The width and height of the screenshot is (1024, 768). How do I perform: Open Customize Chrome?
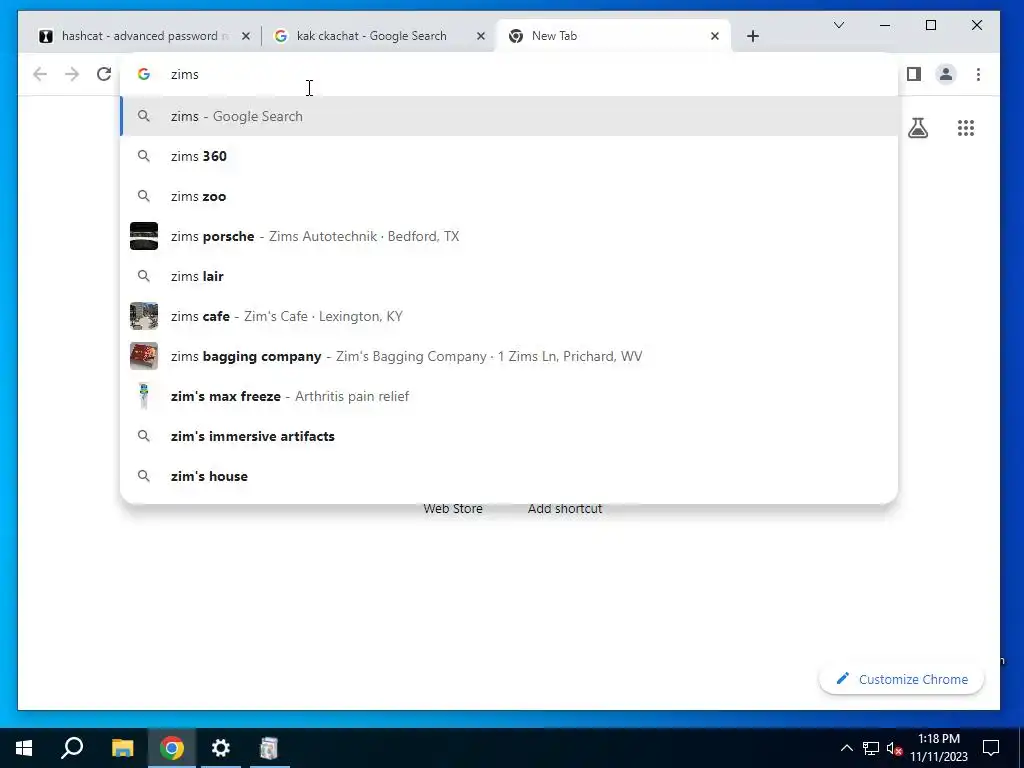pyautogui.click(x=901, y=679)
